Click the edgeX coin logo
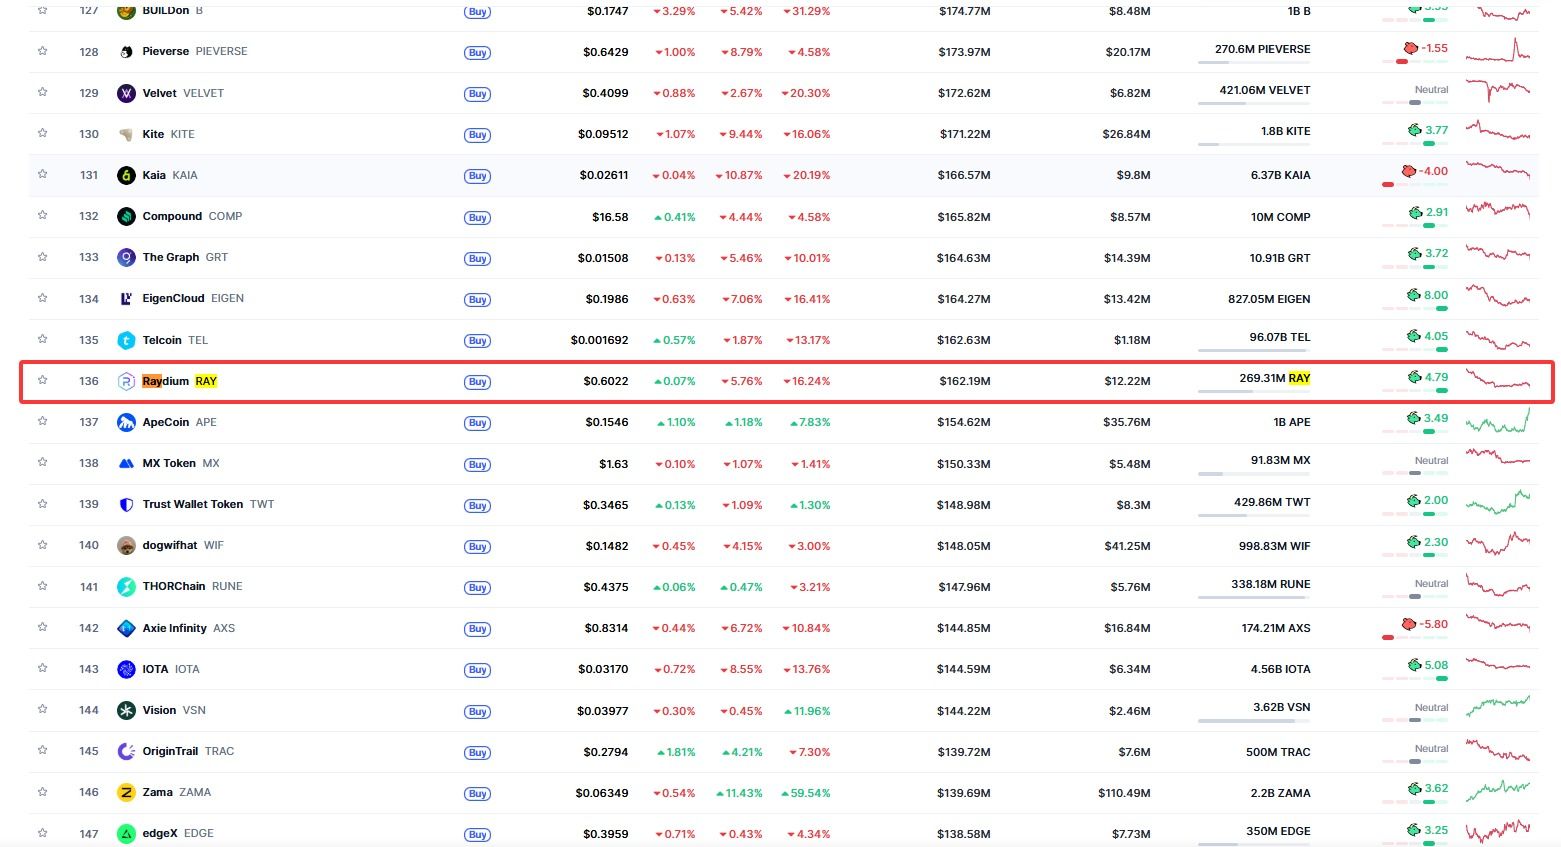This screenshot has height=847, width=1561. coord(126,833)
